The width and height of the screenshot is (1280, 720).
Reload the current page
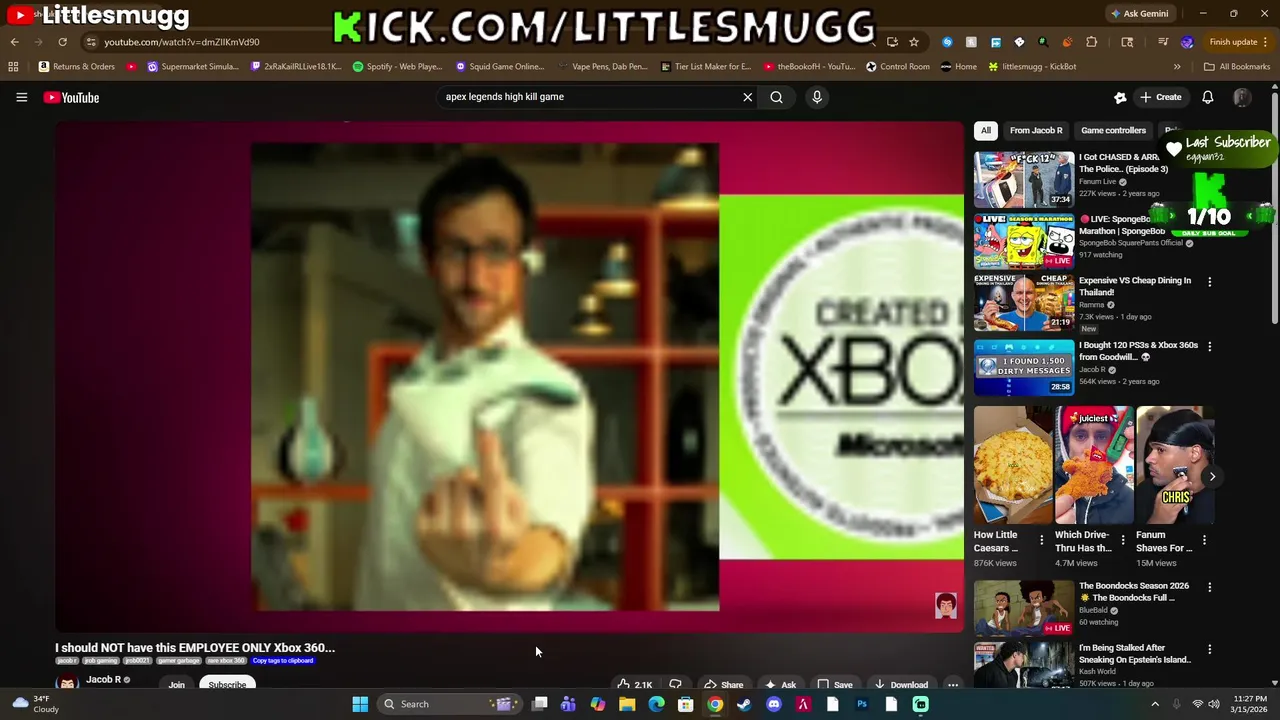click(62, 42)
